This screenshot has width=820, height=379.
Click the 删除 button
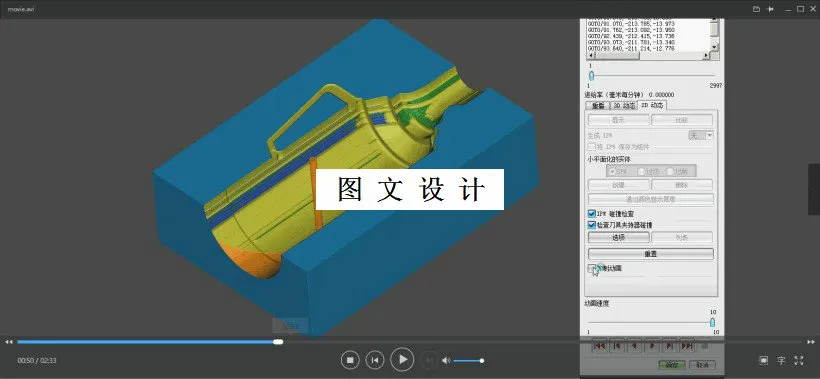click(x=682, y=185)
